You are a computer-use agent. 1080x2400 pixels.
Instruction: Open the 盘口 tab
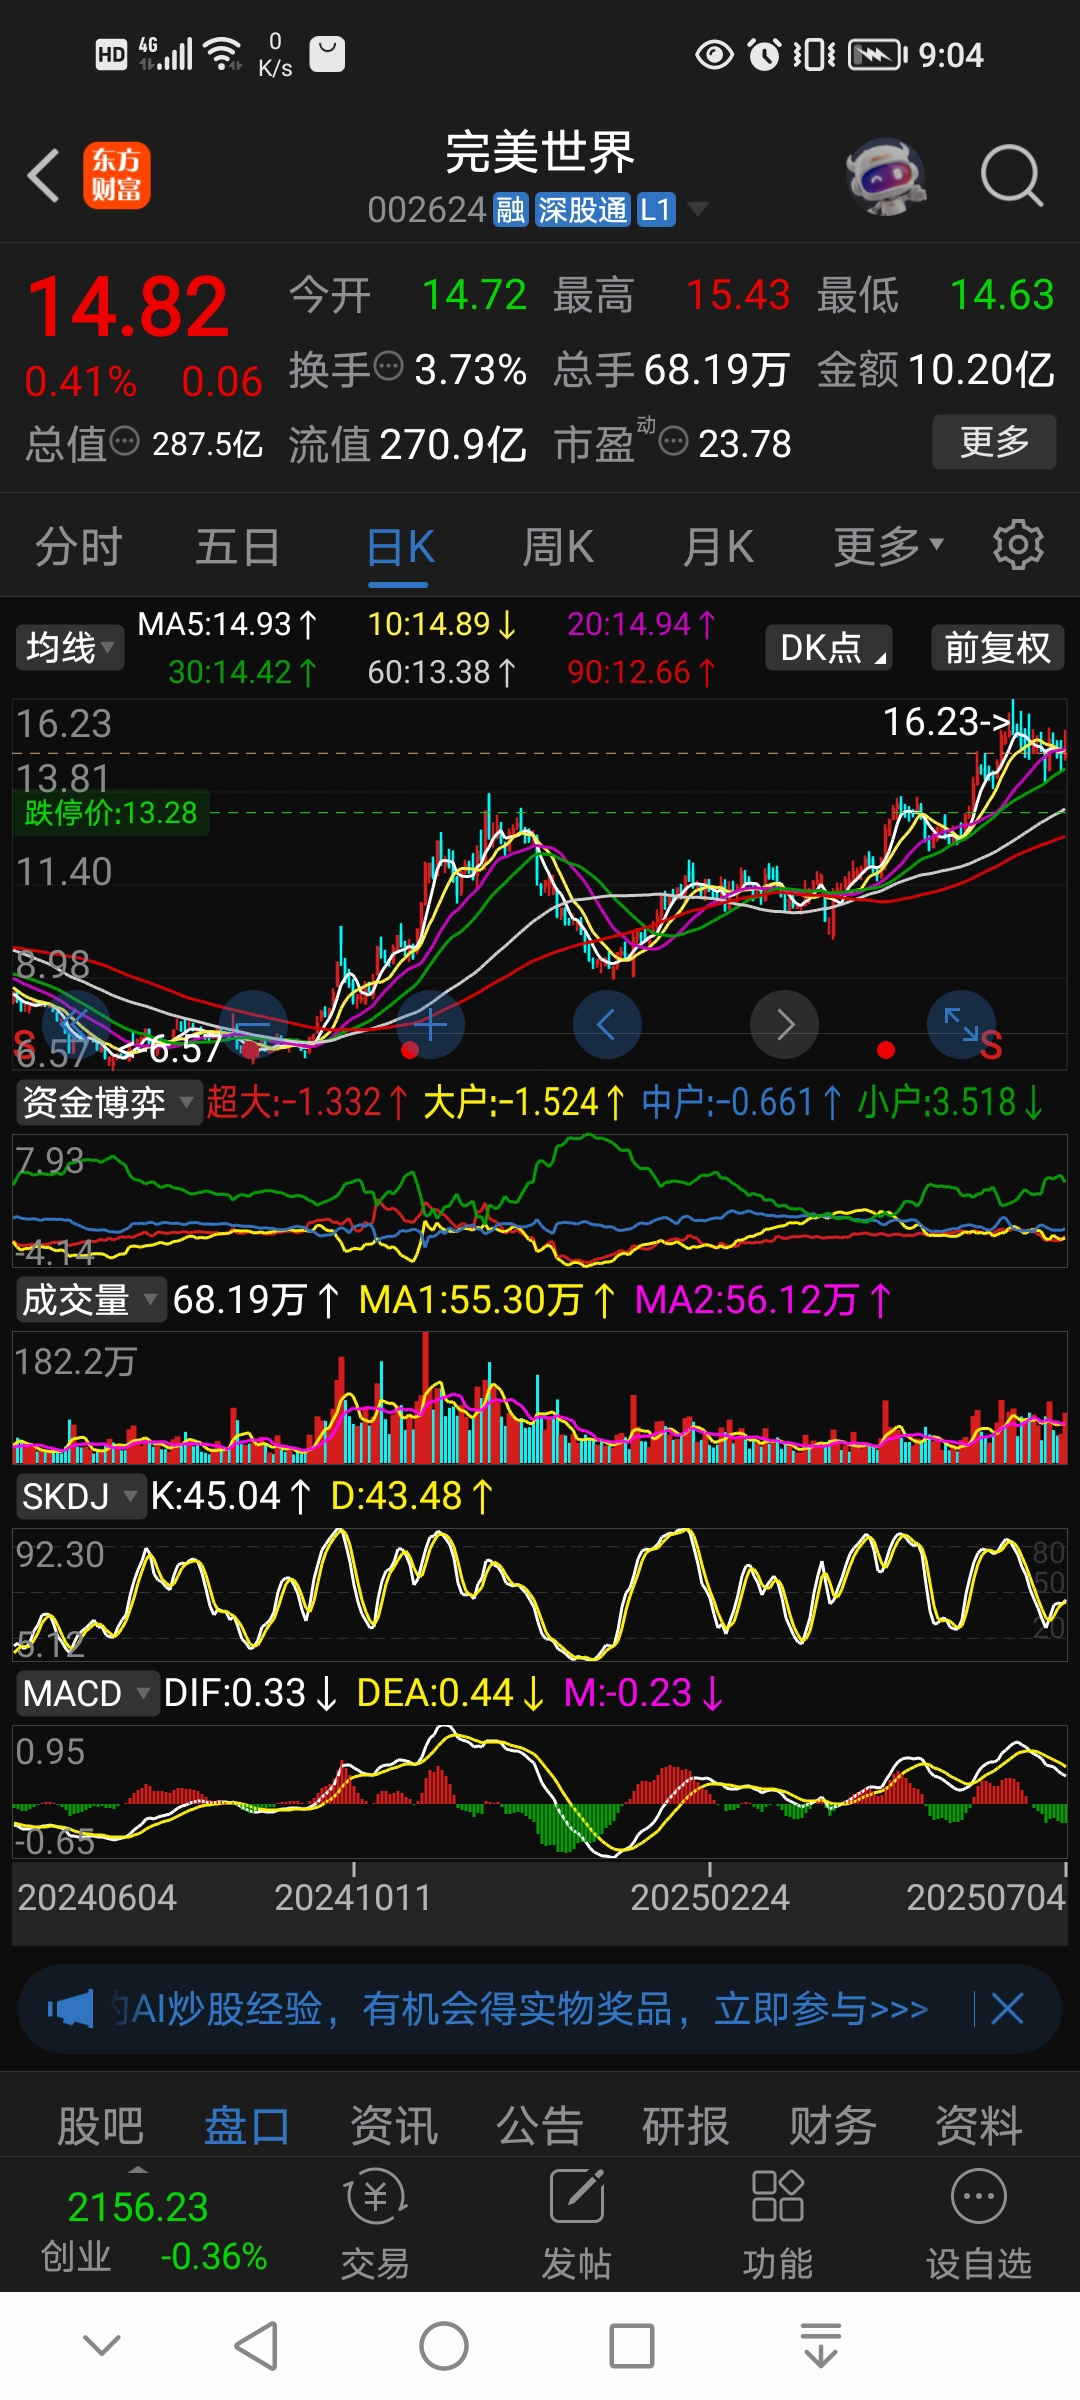click(247, 2124)
